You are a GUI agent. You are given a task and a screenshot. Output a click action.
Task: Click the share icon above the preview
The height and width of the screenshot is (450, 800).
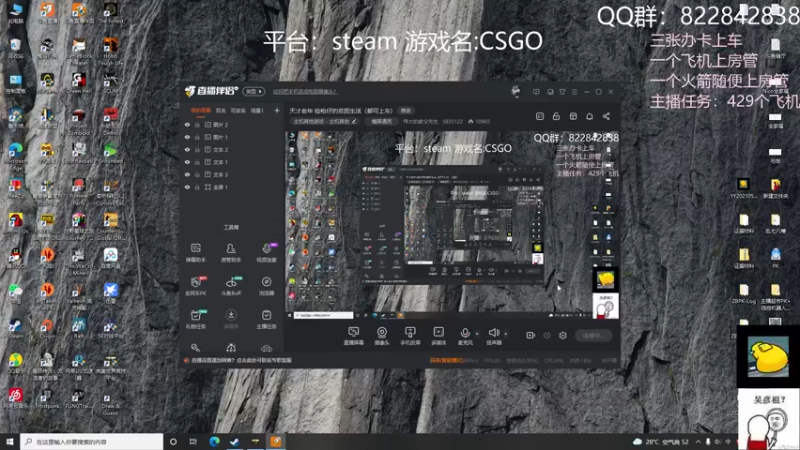[606, 116]
